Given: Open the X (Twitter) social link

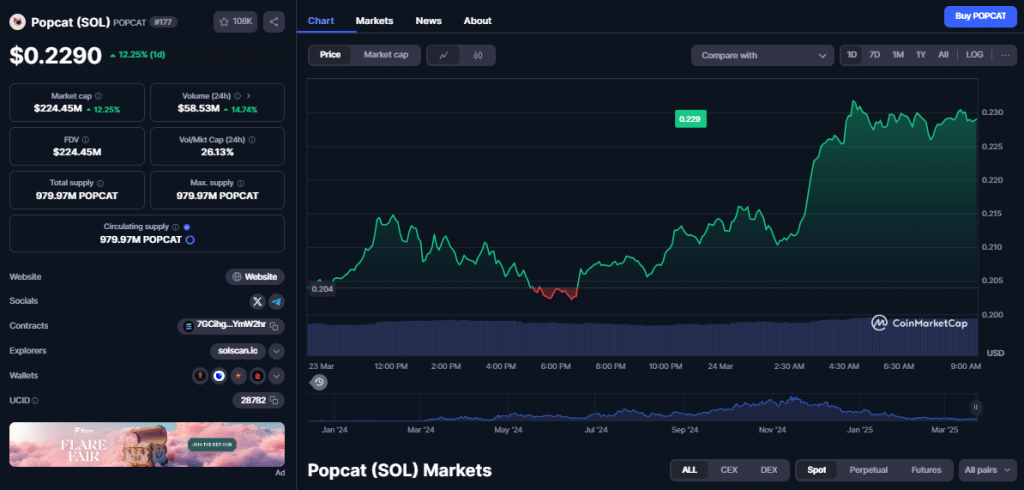Looking at the screenshot, I should [x=257, y=301].
